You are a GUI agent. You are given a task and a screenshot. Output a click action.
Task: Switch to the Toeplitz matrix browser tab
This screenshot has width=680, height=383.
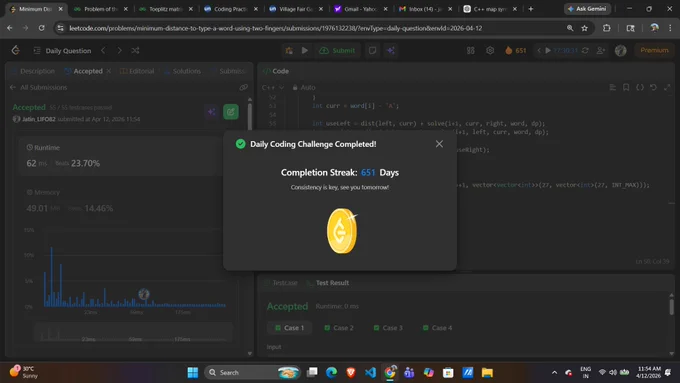166,9
